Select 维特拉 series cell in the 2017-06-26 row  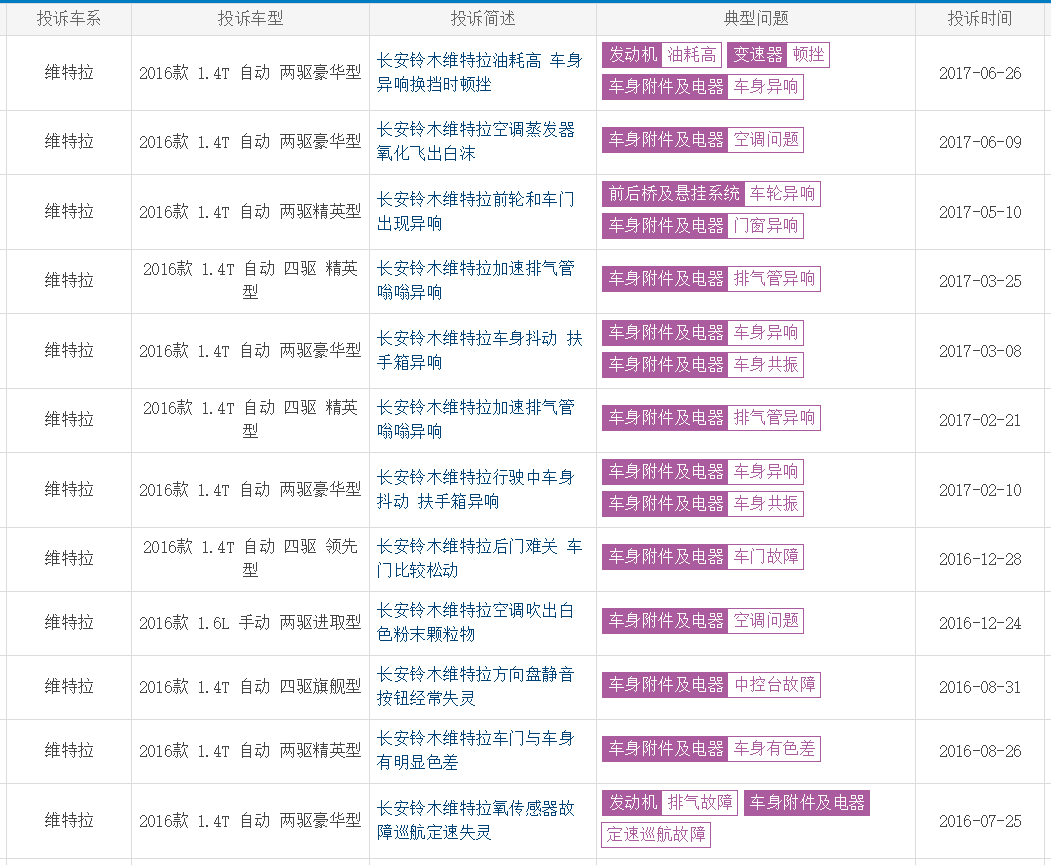(69, 72)
